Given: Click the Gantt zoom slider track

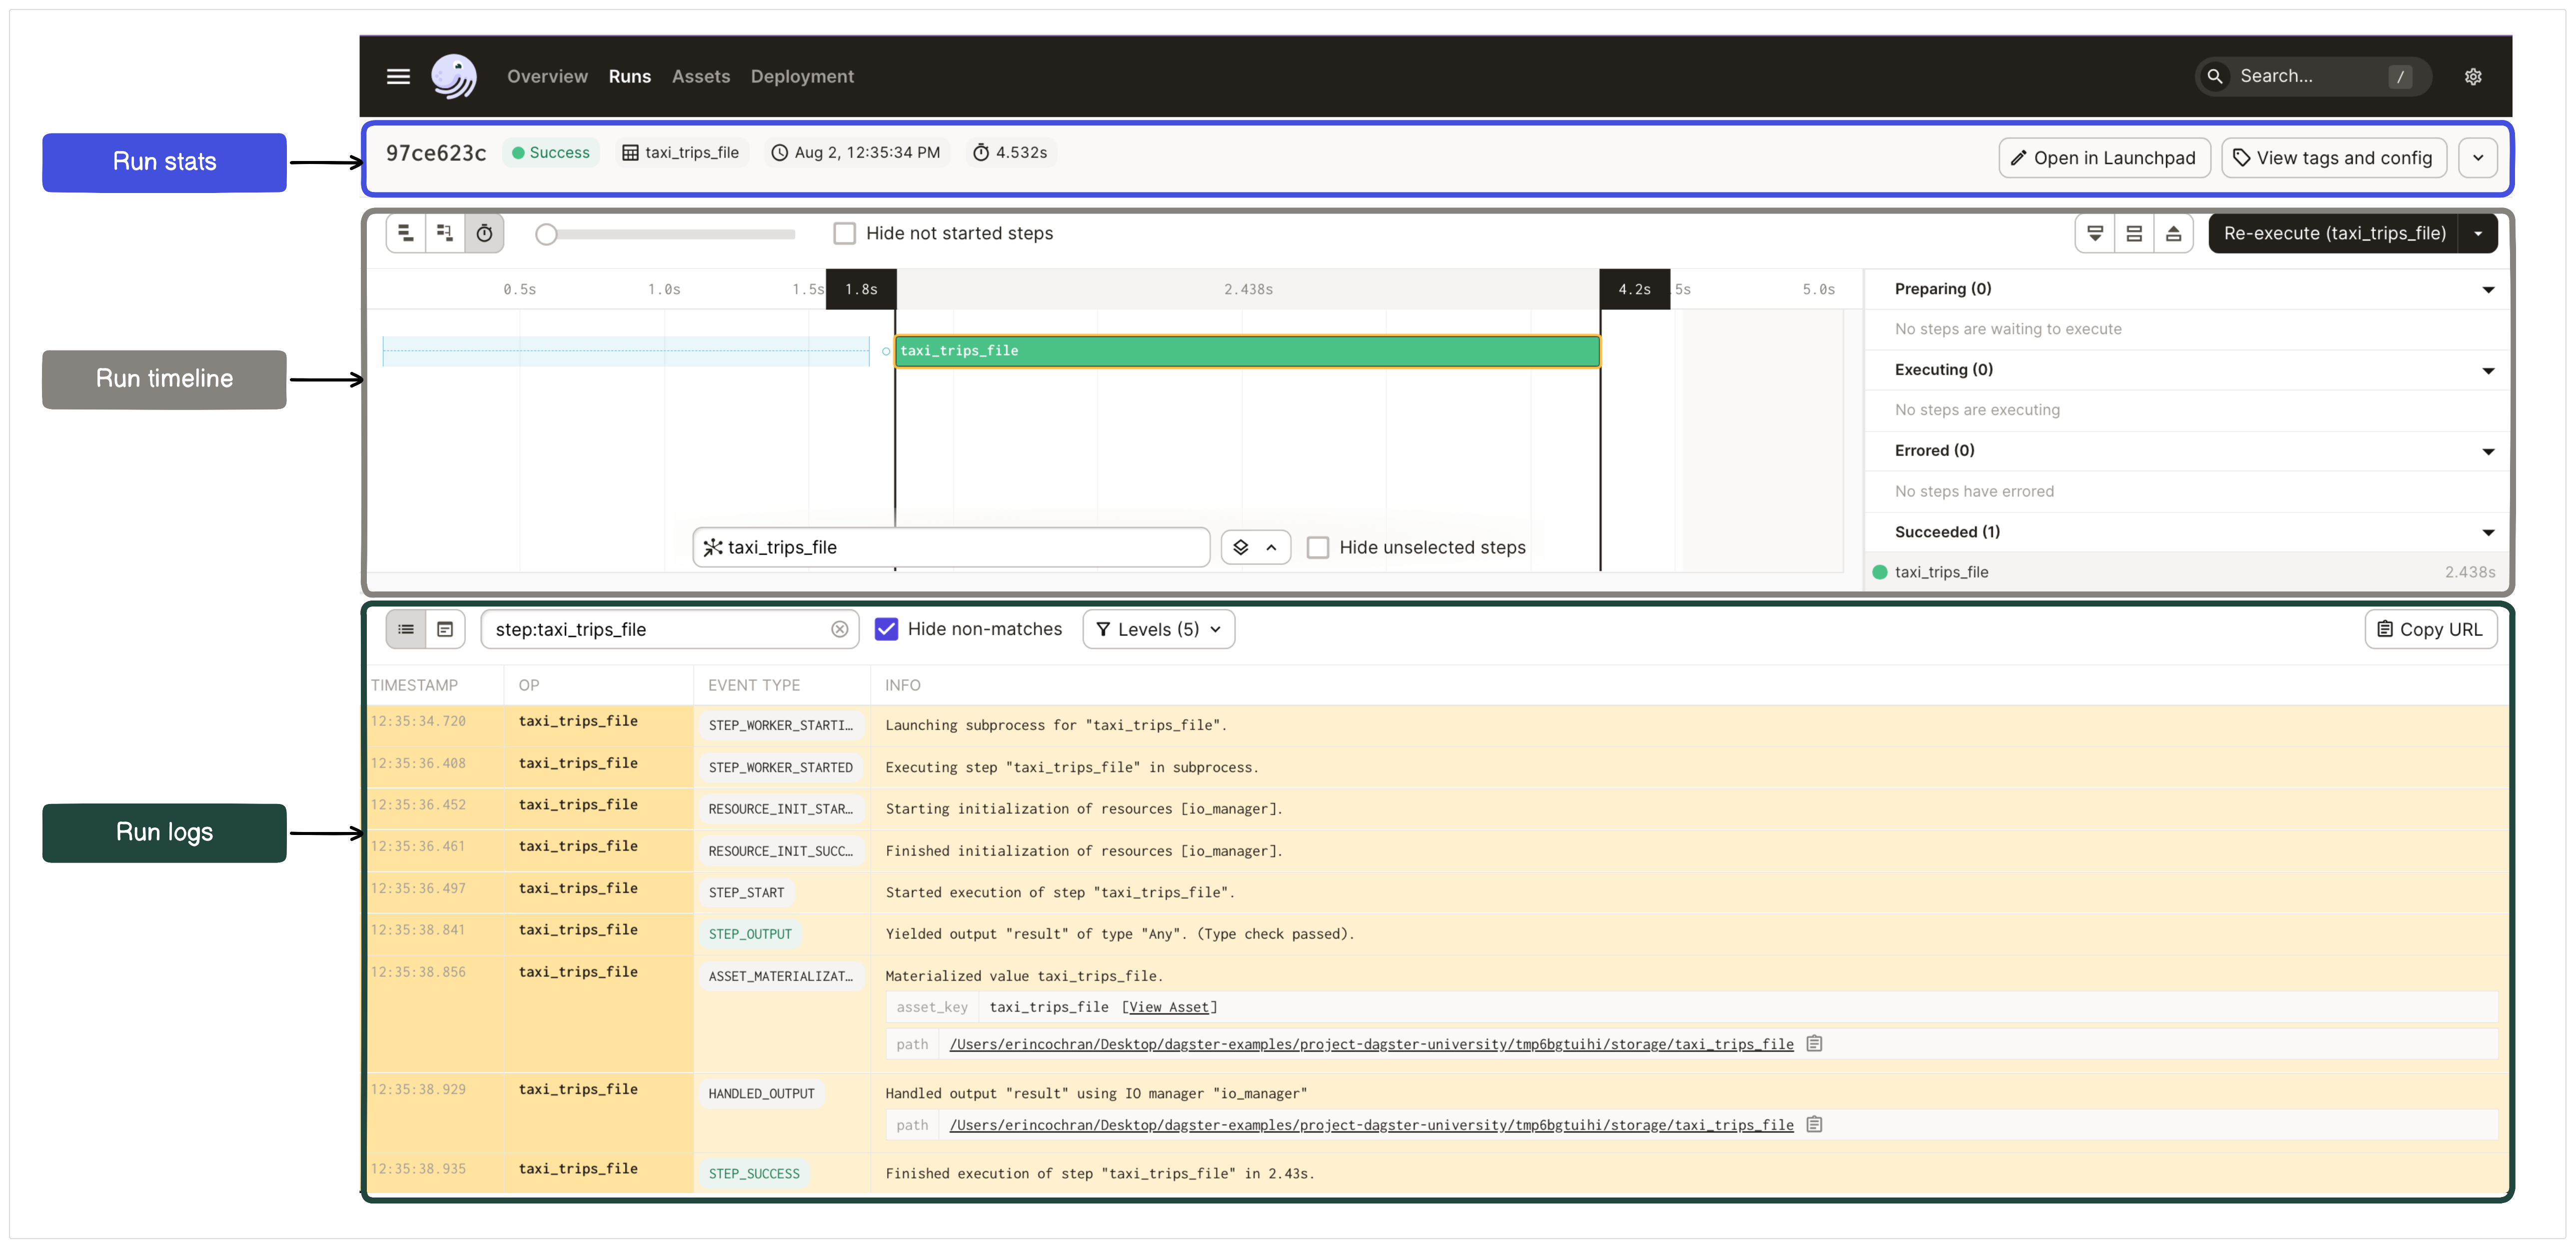Looking at the screenshot, I should click(x=667, y=234).
